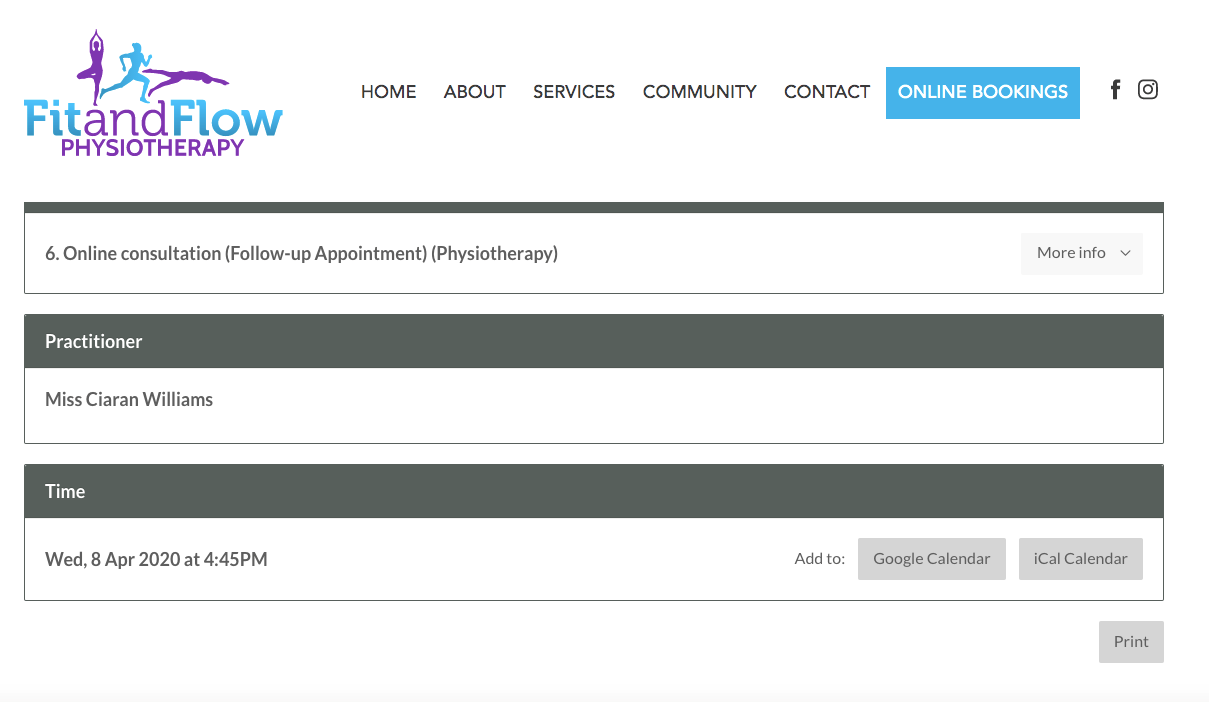
Task: Open the Facebook page icon
Action: (x=1114, y=89)
